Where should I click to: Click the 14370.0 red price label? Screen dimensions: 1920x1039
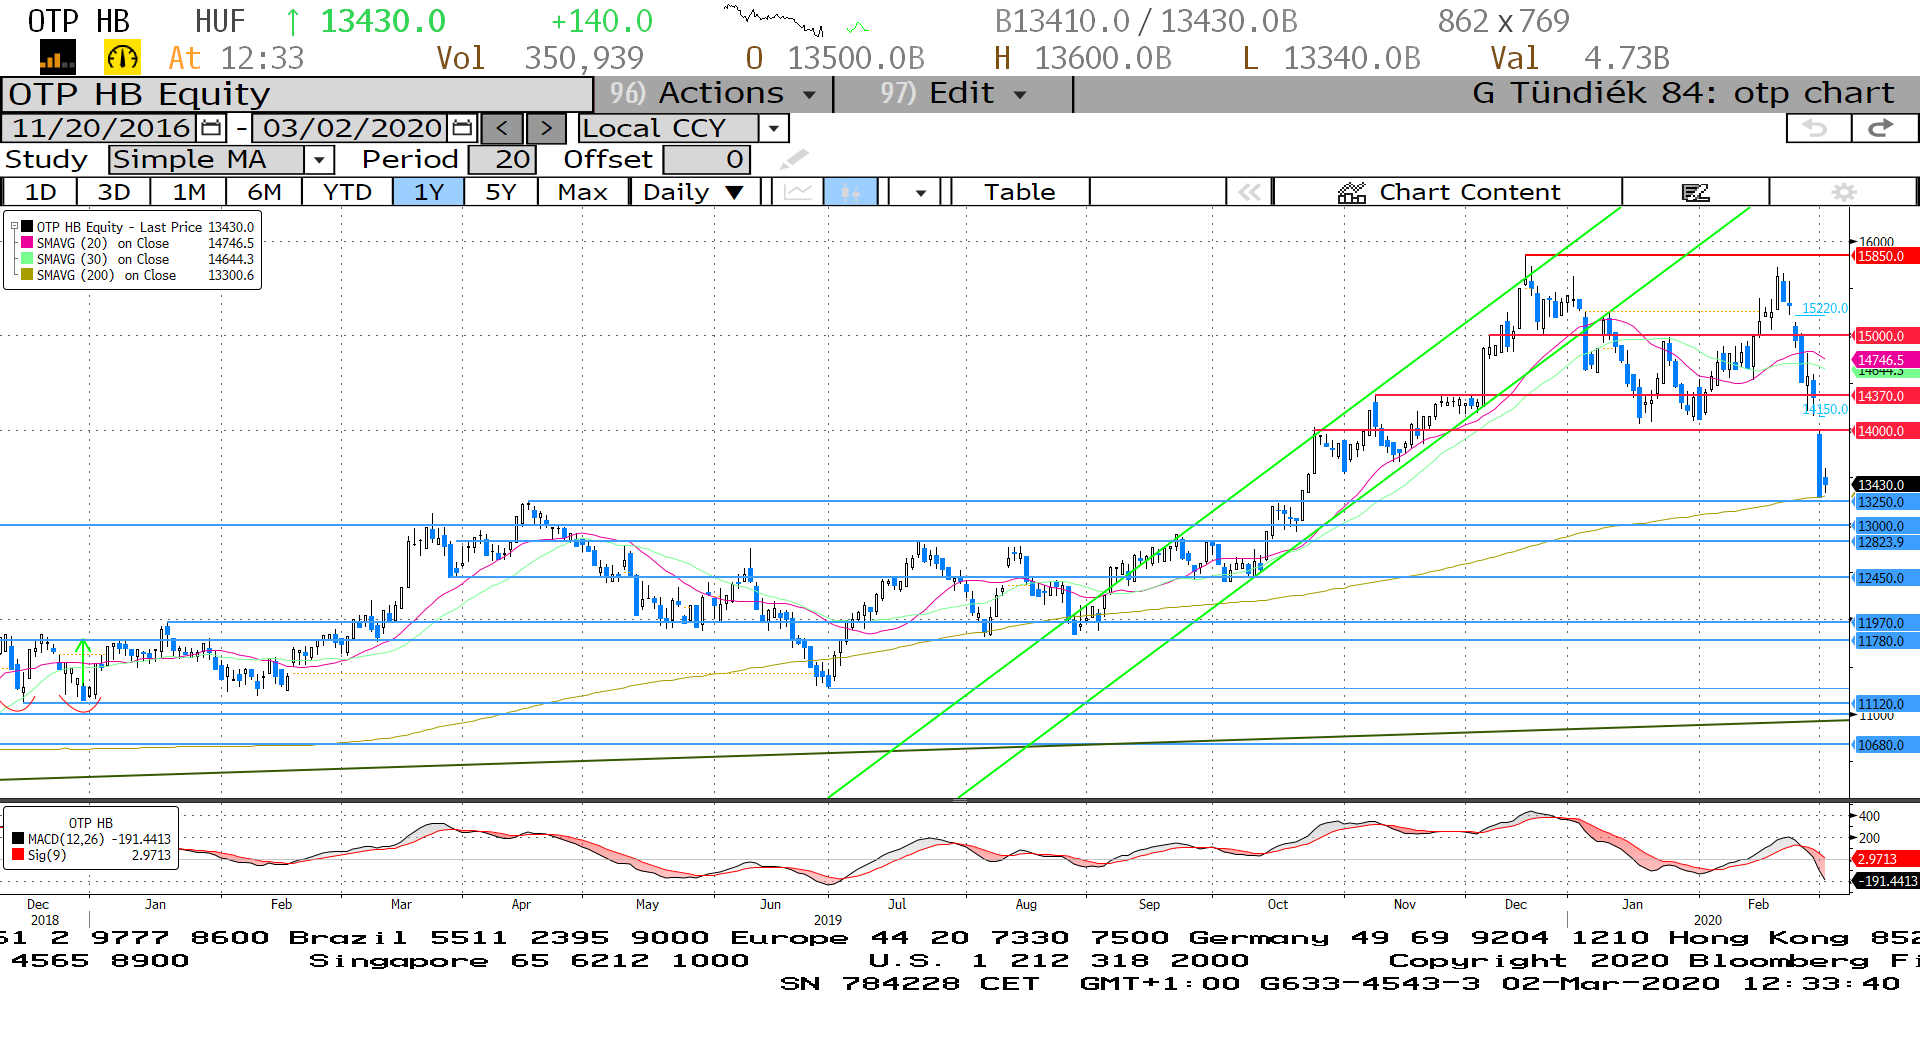[1885, 396]
